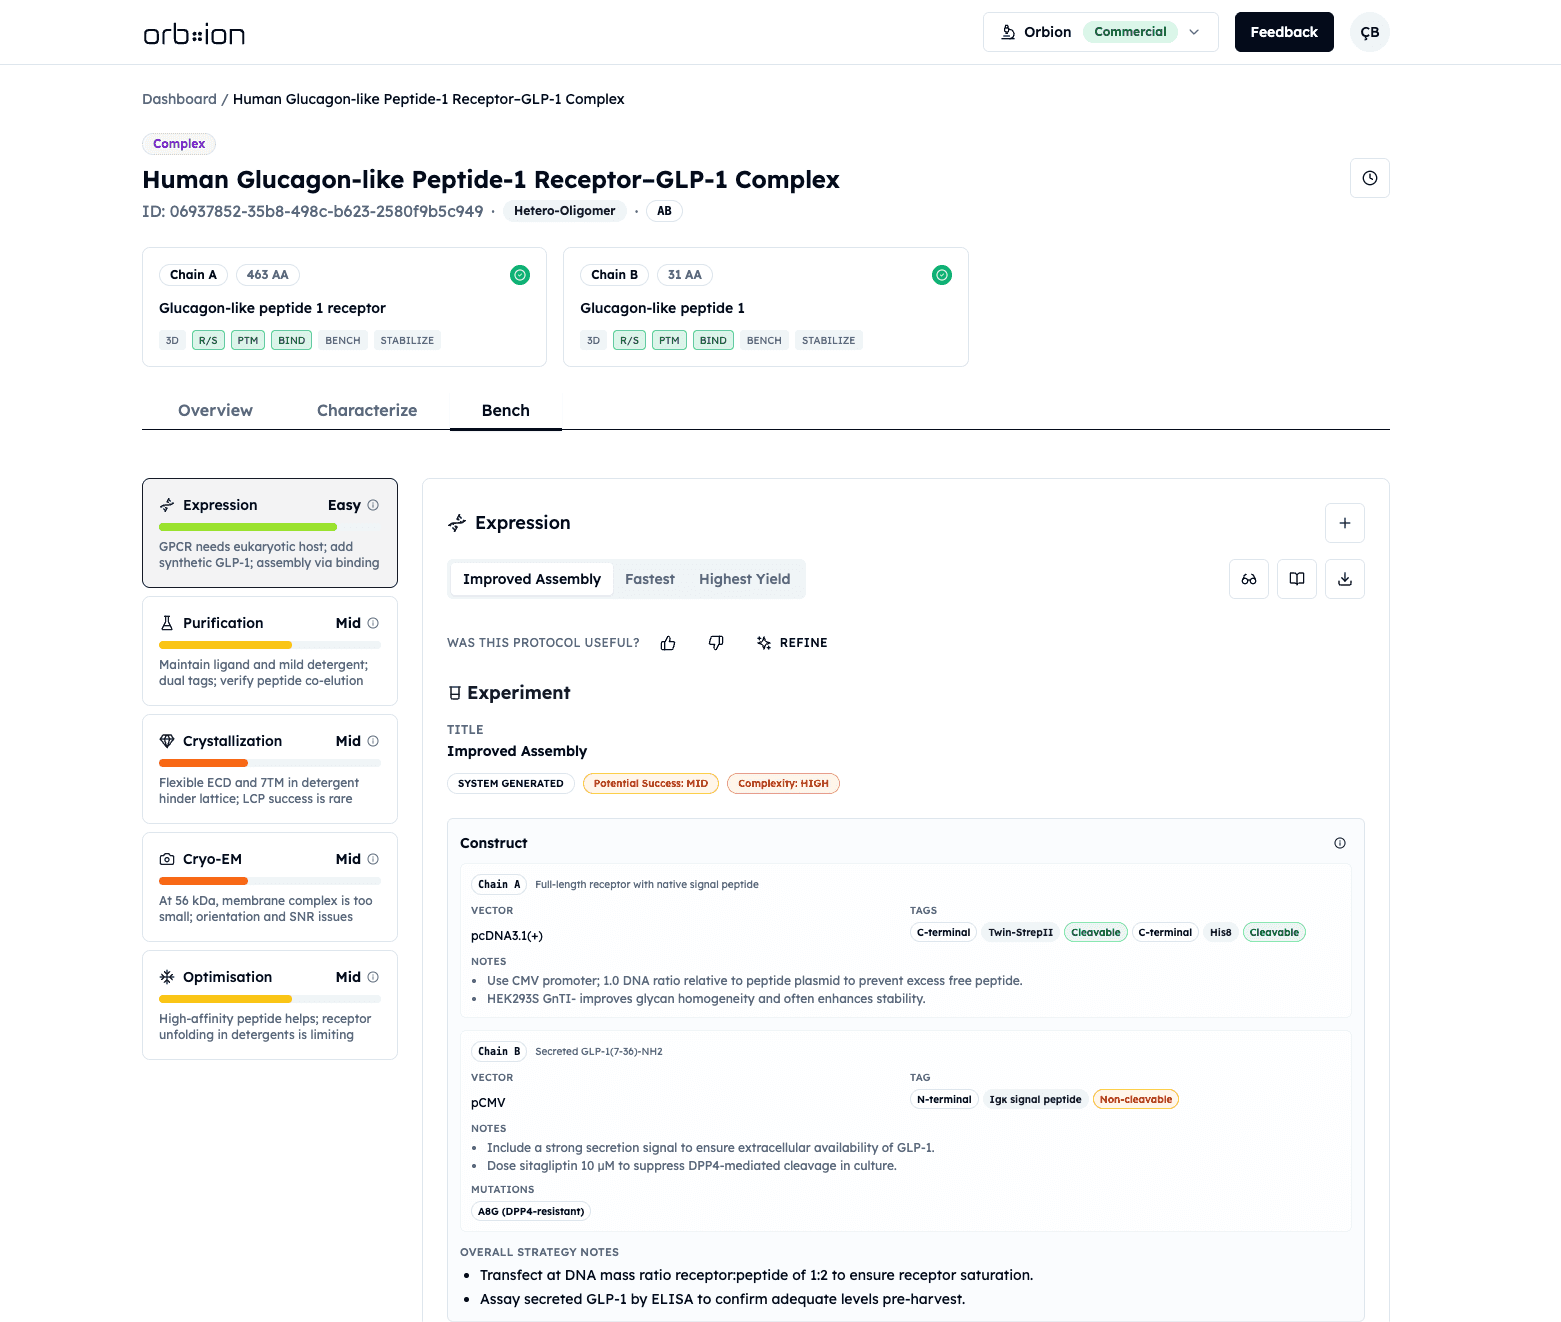
Task: Download the Improved Assembly protocol
Action: 1344,579
